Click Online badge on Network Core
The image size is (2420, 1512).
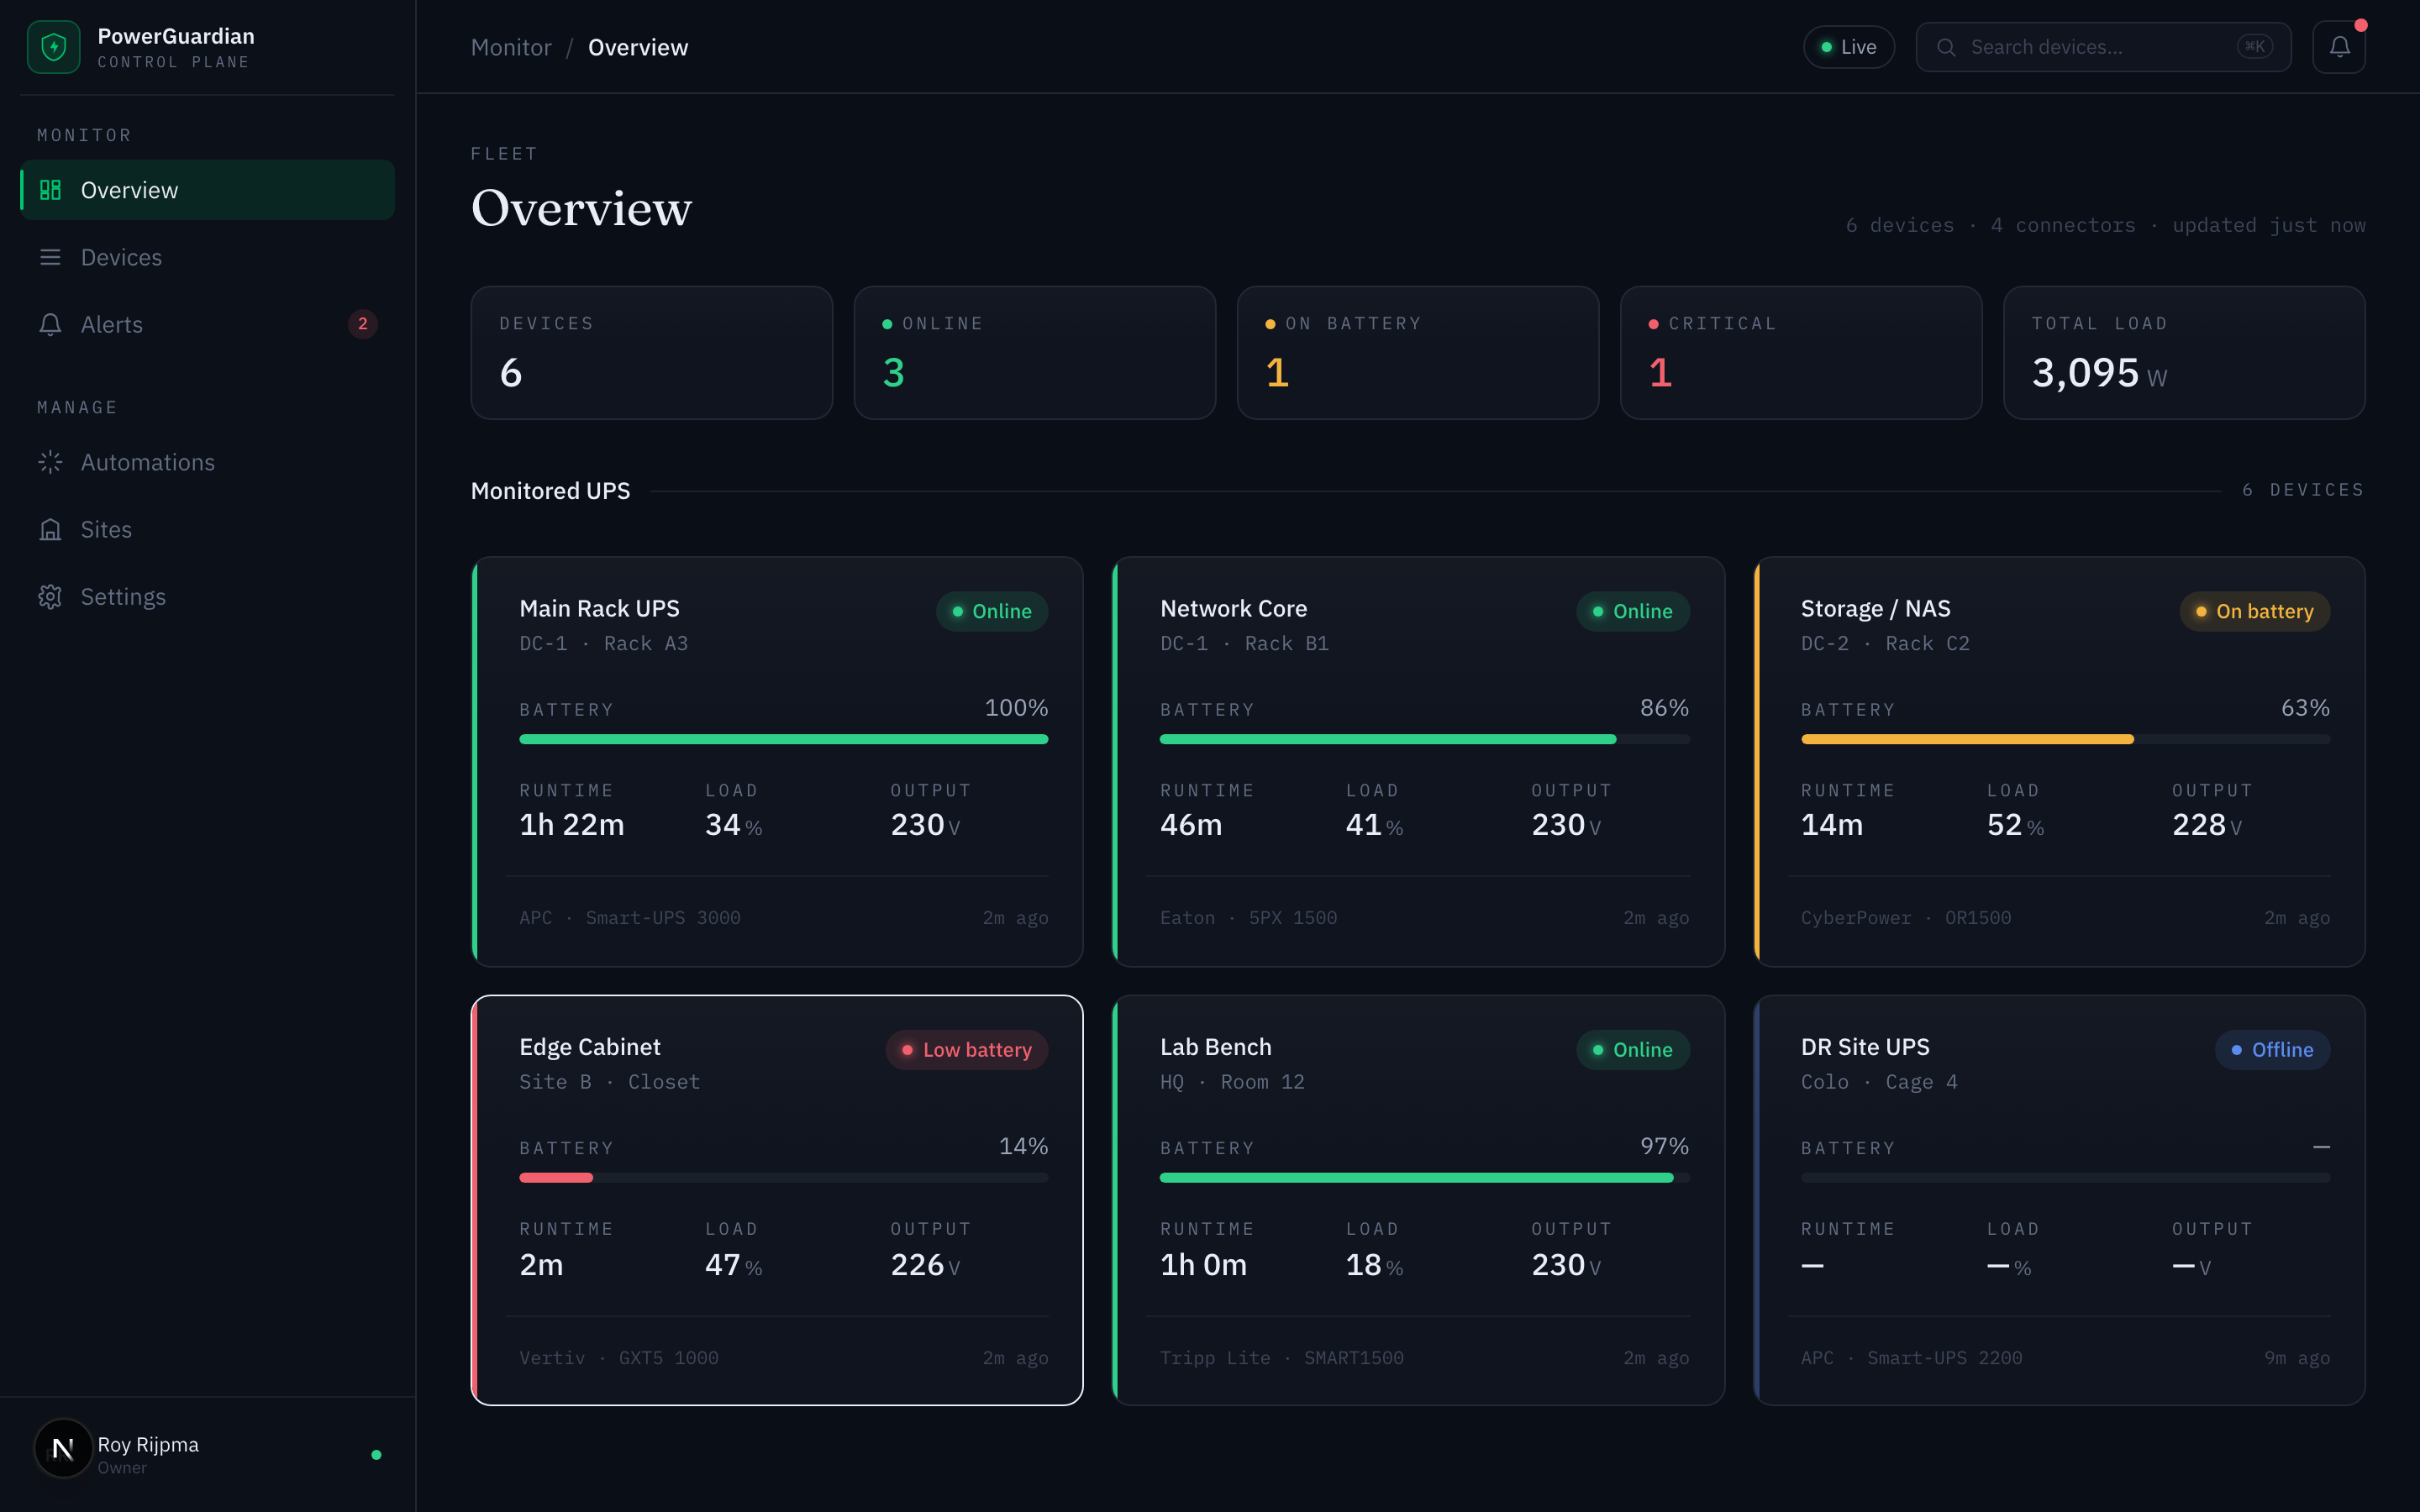click(1633, 611)
